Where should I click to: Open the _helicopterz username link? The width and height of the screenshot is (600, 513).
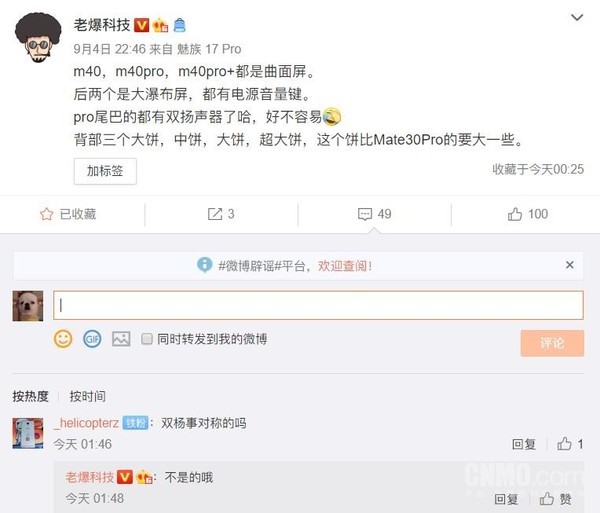click(87, 423)
